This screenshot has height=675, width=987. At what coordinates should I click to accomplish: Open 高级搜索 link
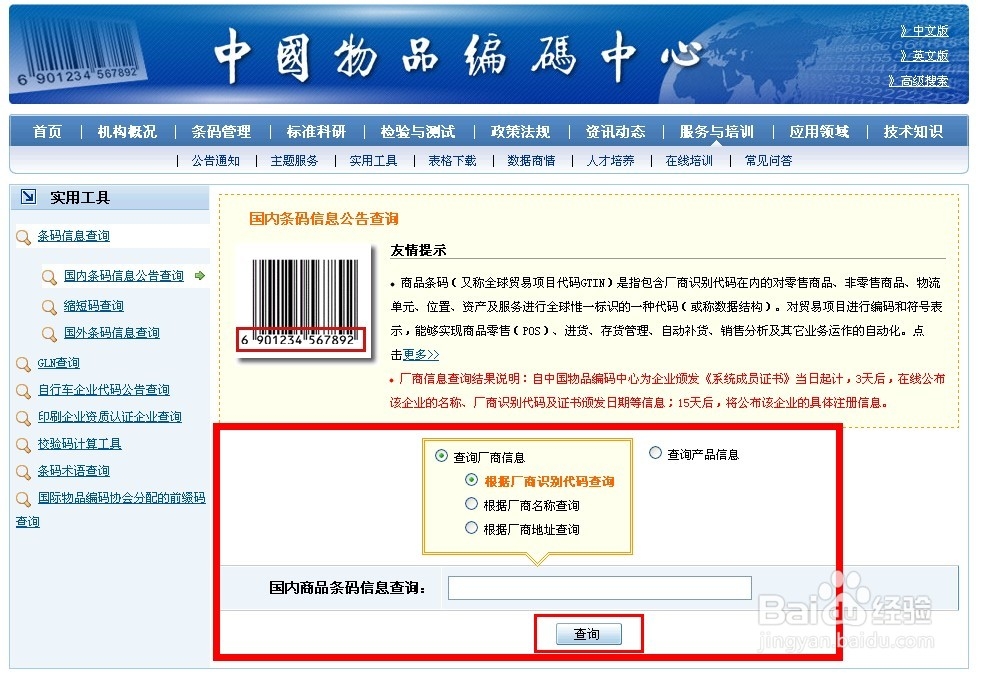tap(918, 81)
